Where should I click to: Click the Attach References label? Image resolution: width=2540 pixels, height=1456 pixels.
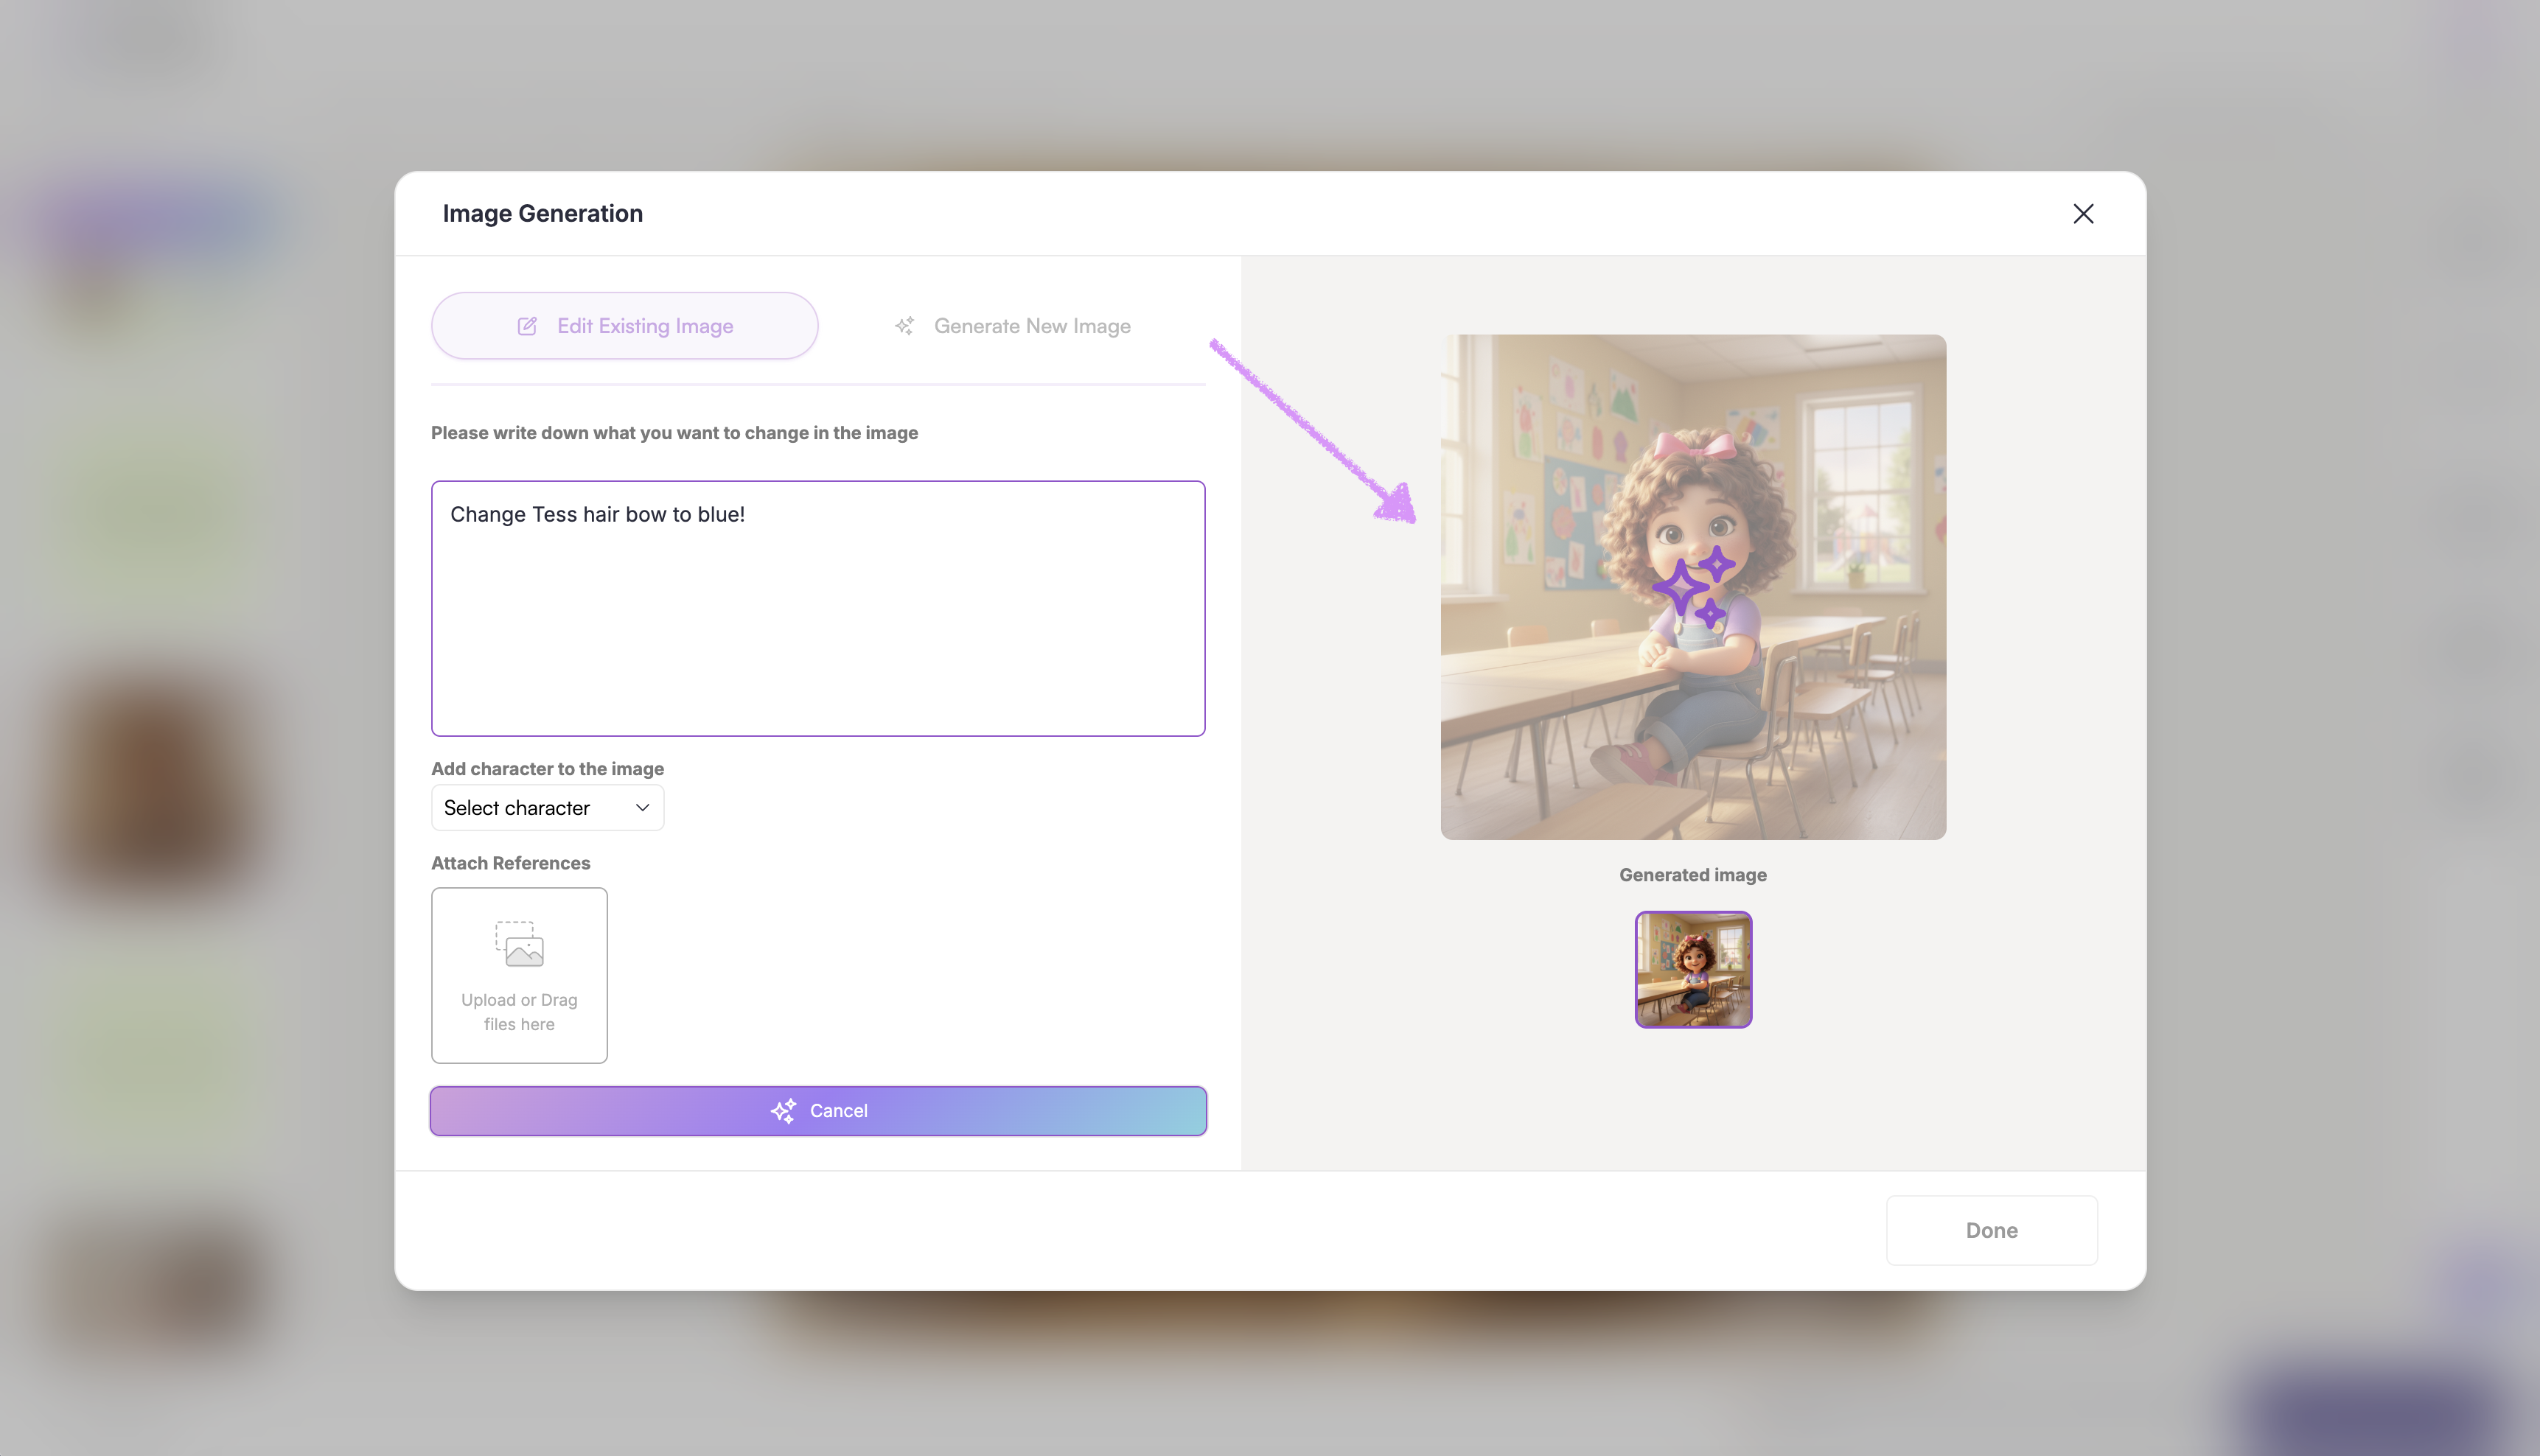click(510, 863)
